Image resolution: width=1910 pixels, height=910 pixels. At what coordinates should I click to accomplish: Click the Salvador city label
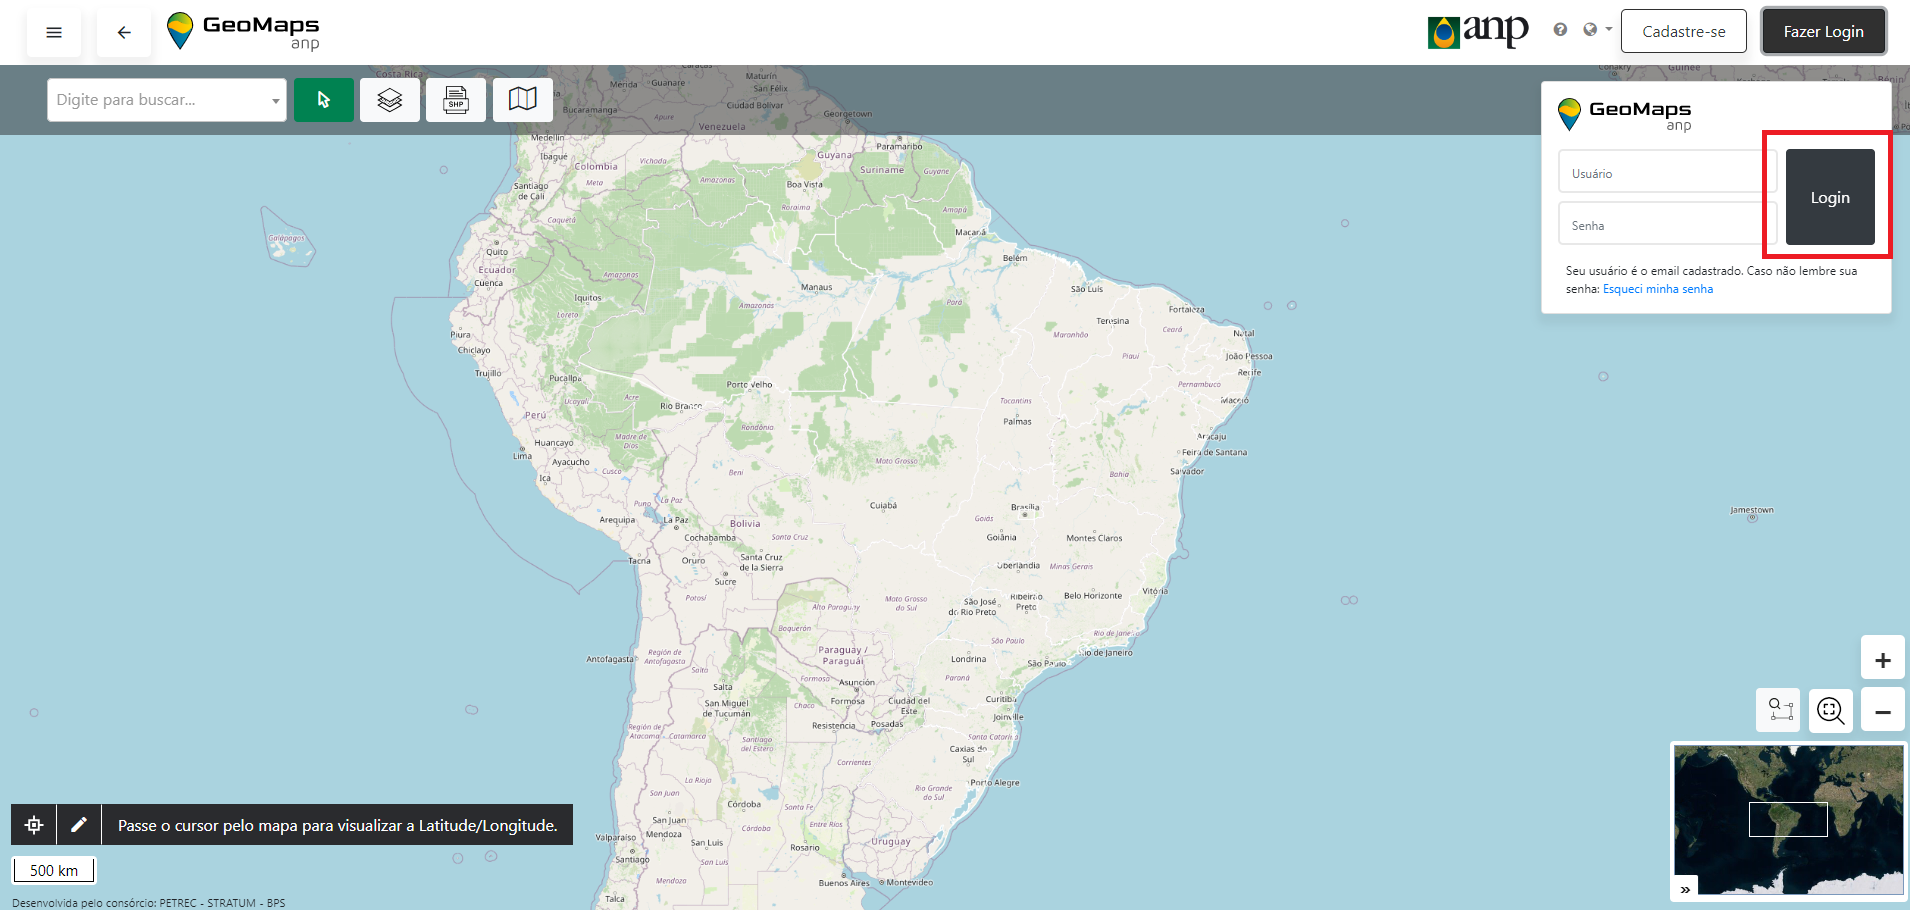(x=1187, y=471)
